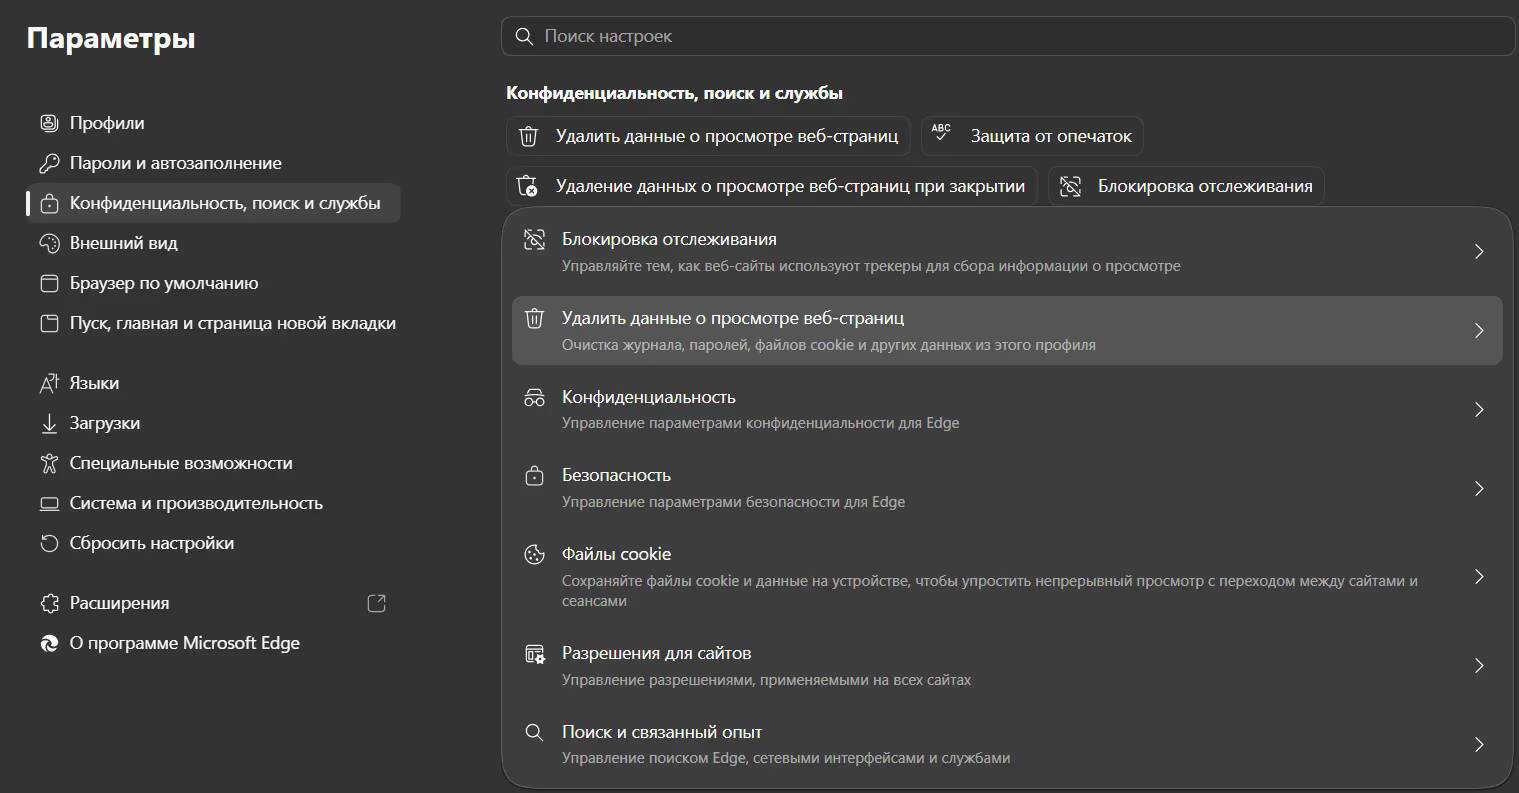The height and width of the screenshot is (793, 1519).
Task: Open the Удаление данных о просмотре веб-страниц при закрытии chip
Action: click(772, 186)
